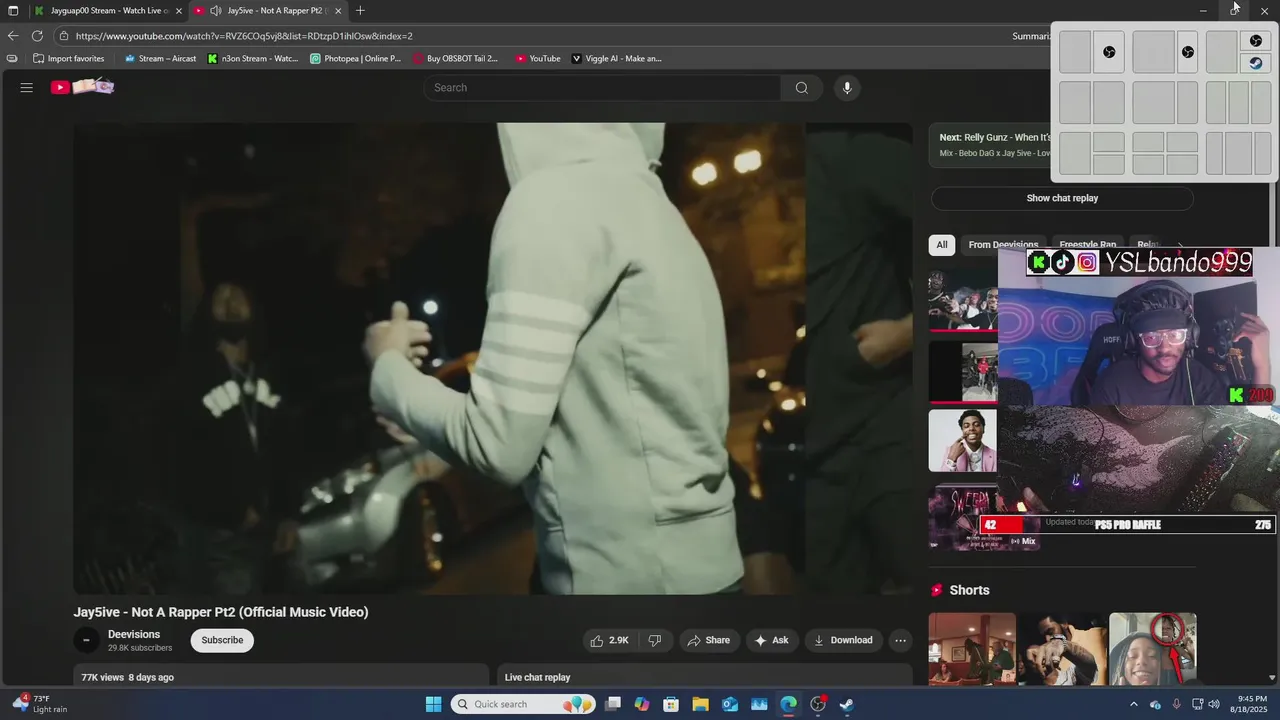Close the Jay5ive Not A Rapper tab
The image size is (1280, 720).
click(x=338, y=11)
